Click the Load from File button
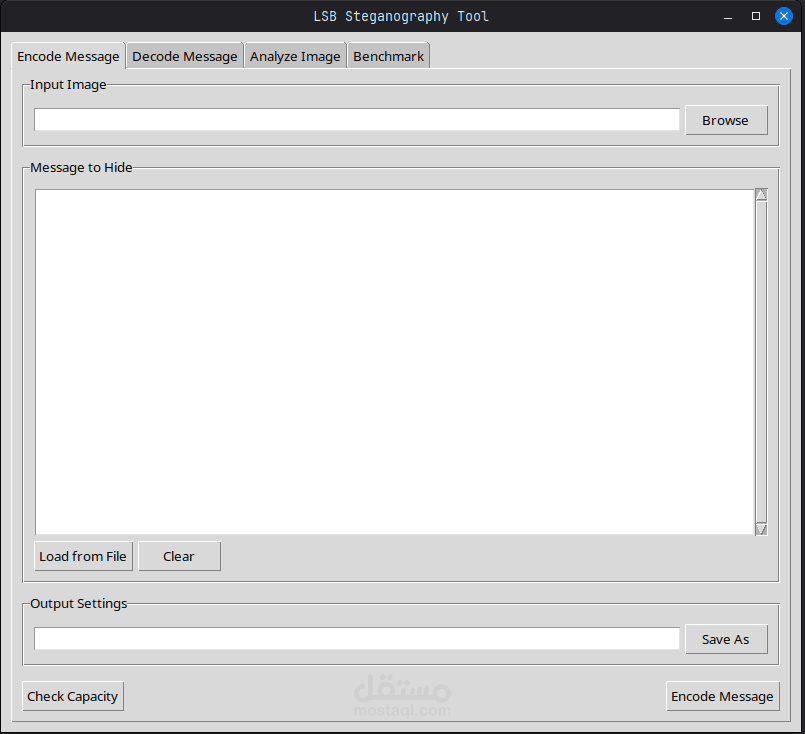 pos(83,556)
